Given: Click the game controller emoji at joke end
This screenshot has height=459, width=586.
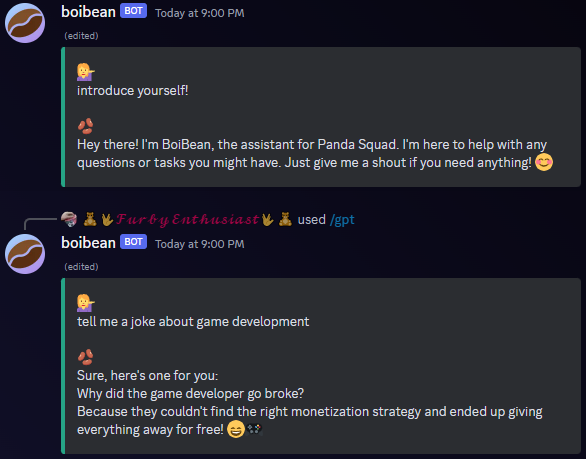Looking at the screenshot, I should point(255,429).
